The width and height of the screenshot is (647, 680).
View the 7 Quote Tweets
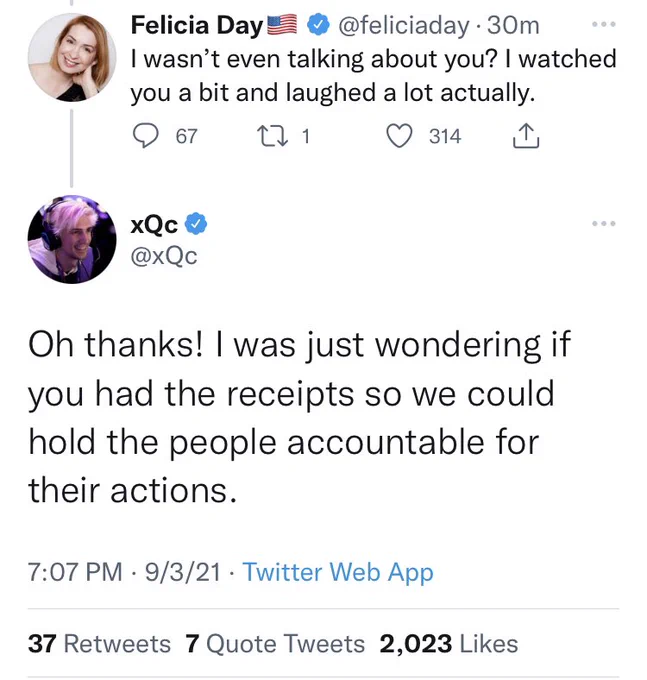pos(275,643)
